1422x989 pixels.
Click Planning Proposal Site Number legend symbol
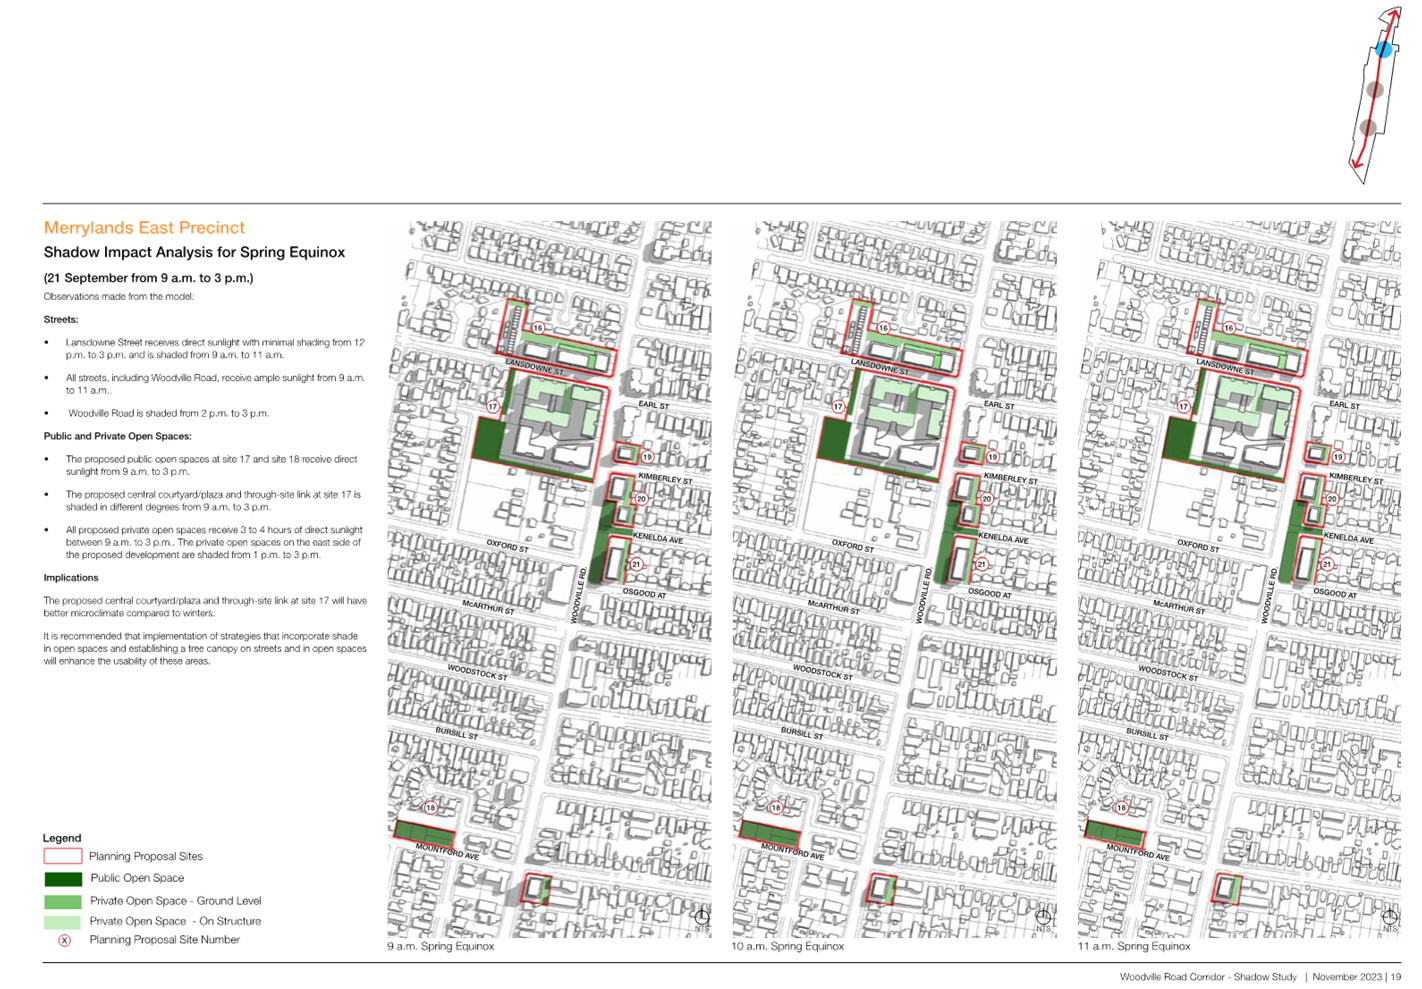pos(64,941)
